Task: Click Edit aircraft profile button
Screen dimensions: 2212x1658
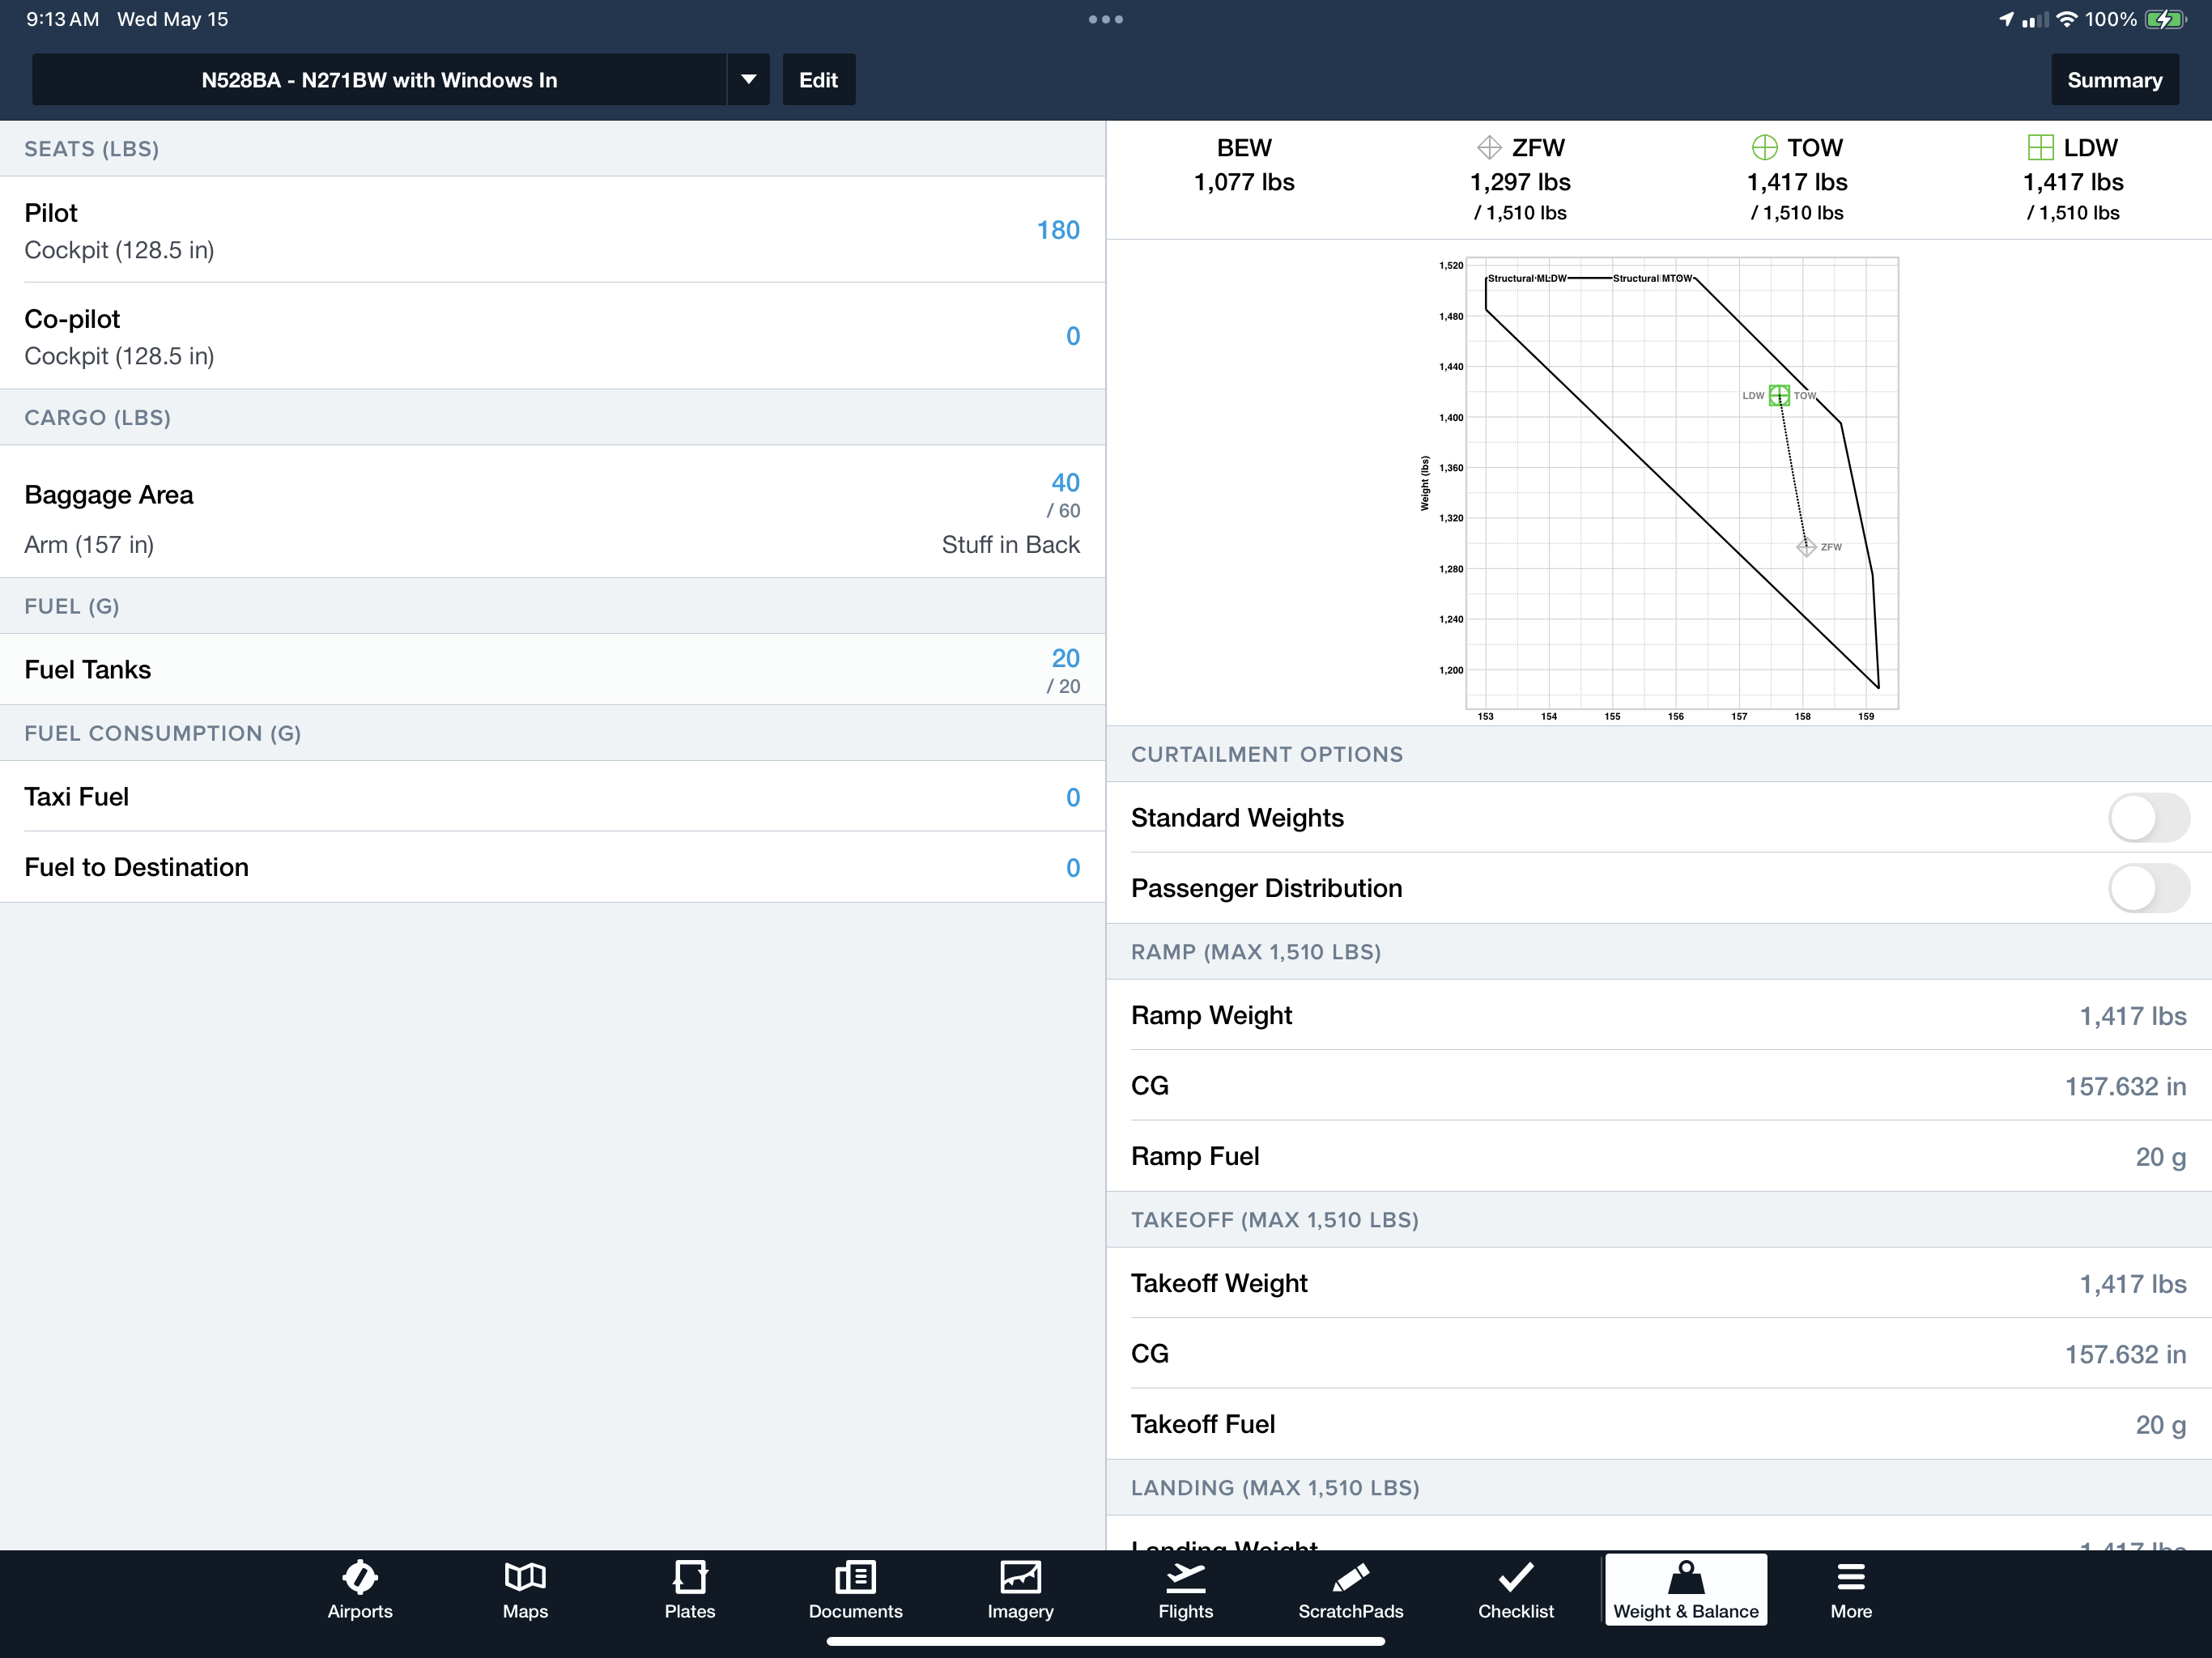Action: 815,79
